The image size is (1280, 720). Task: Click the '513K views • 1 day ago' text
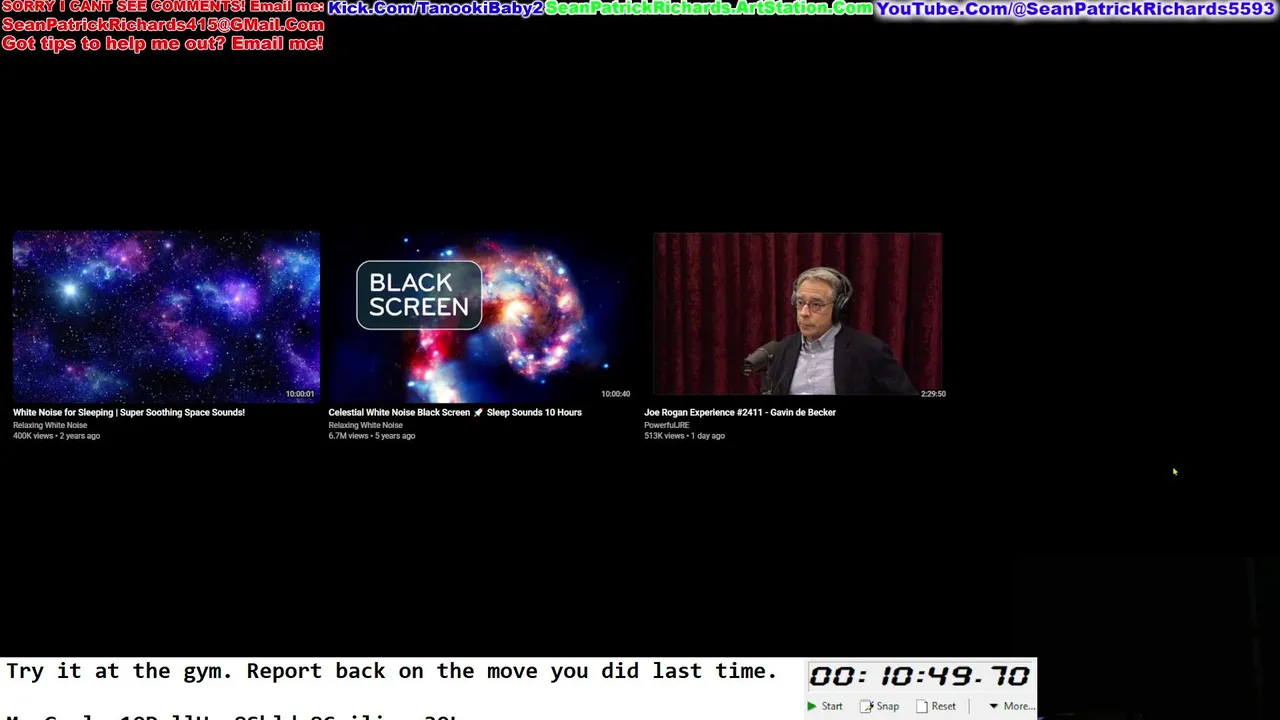pyautogui.click(x=684, y=436)
